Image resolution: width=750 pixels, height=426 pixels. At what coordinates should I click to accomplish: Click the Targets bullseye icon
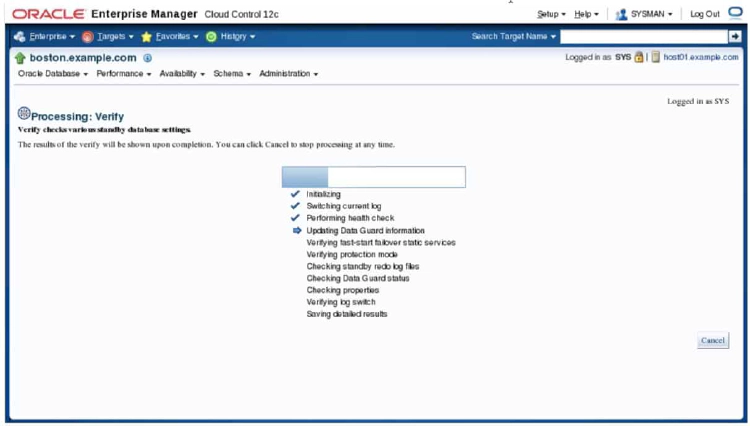coord(88,36)
